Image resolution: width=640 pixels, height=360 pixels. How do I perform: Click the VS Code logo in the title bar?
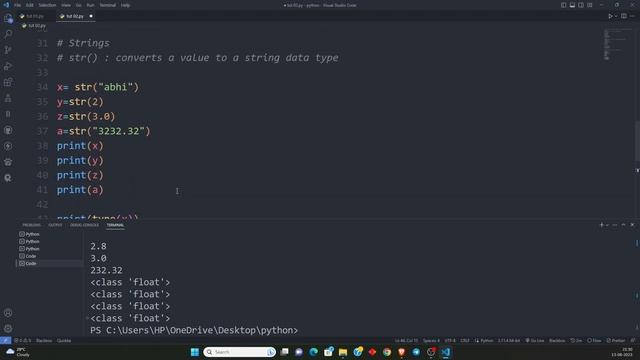(x=6, y=5)
